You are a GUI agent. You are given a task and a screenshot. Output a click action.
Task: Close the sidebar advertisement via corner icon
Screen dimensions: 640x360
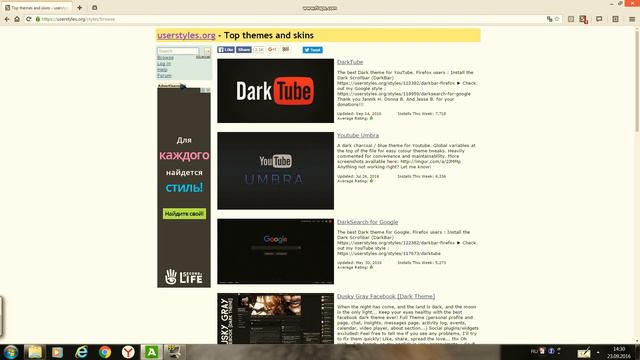208,90
